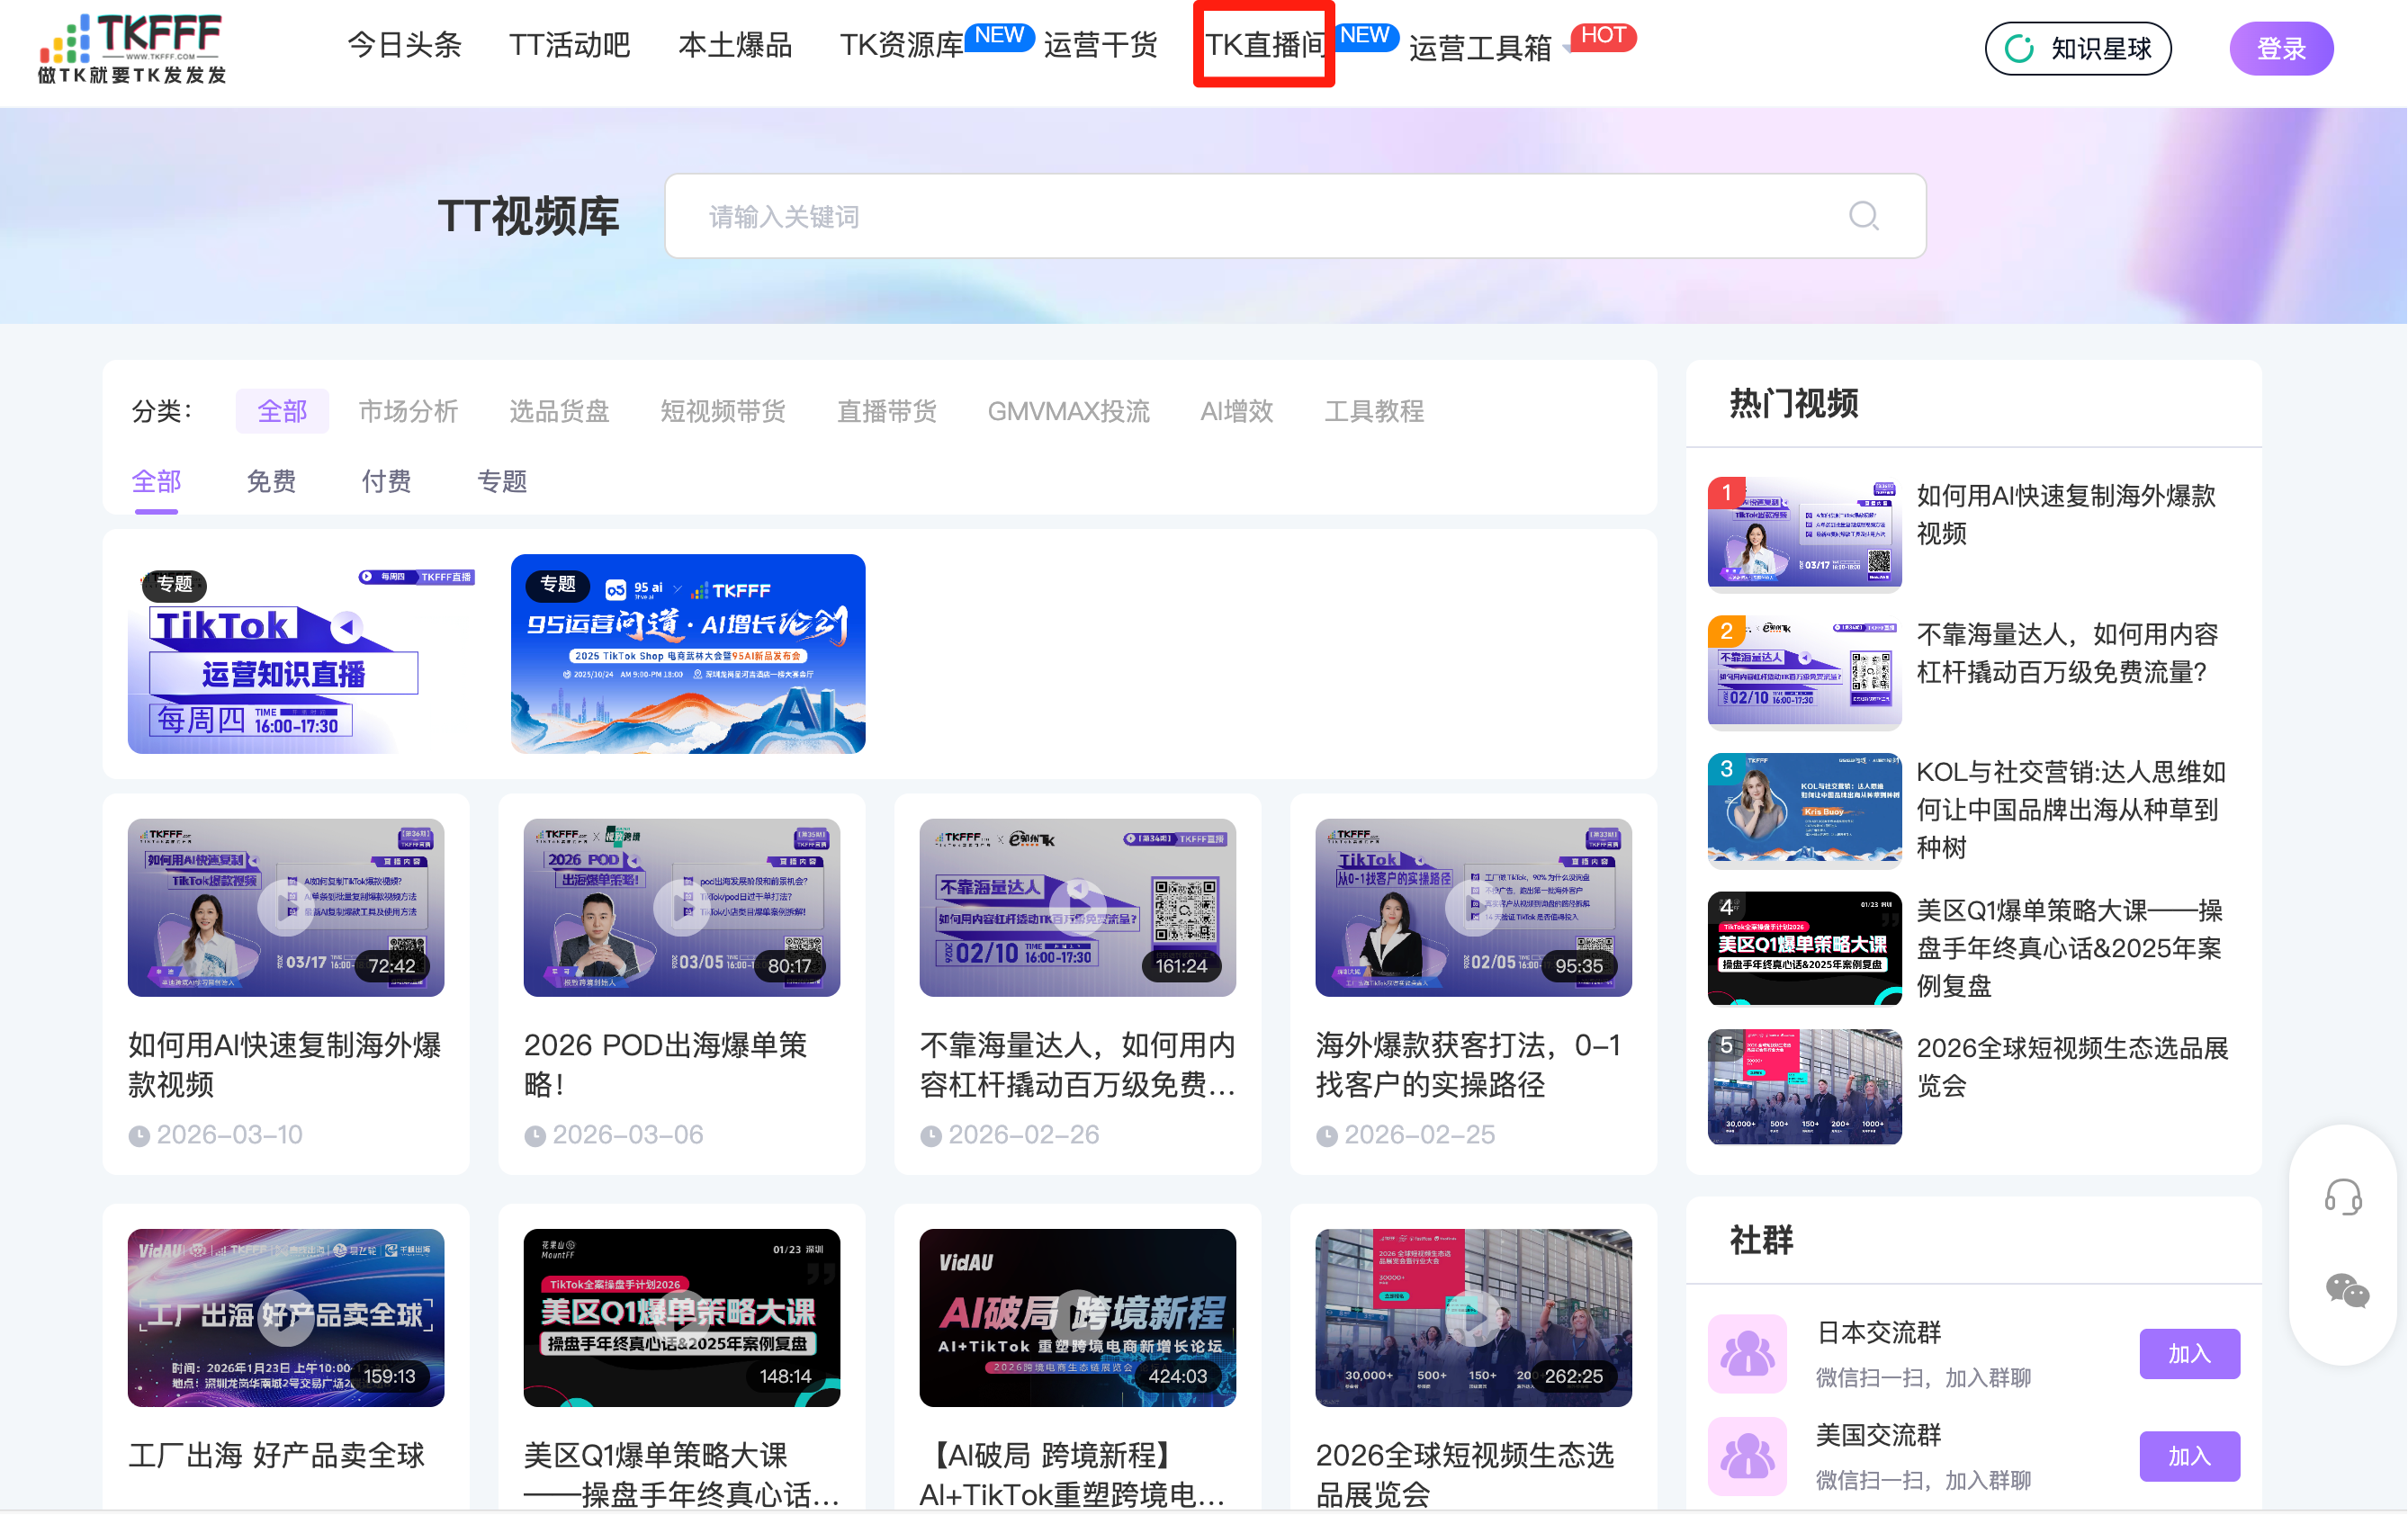Click play on the AI爆款视频 video thumbnail
This screenshot has width=2408, height=1515.
point(285,907)
